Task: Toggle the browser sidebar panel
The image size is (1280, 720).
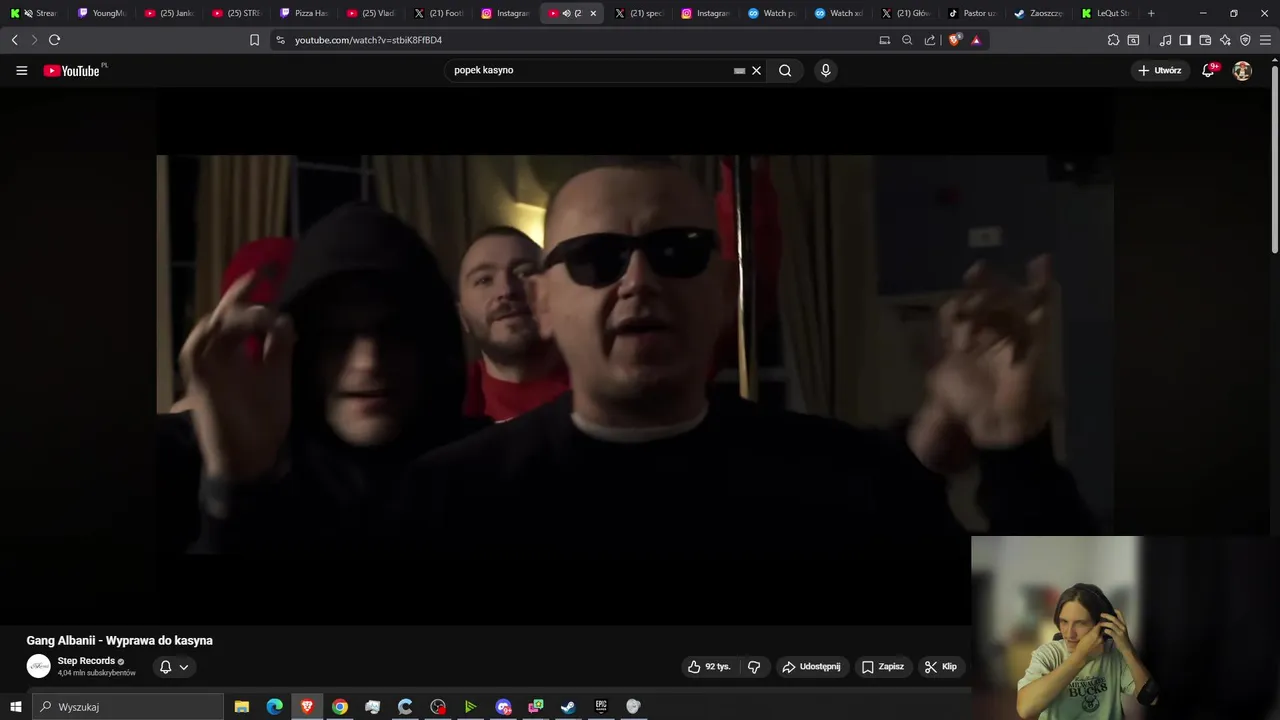Action: [1185, 40]
